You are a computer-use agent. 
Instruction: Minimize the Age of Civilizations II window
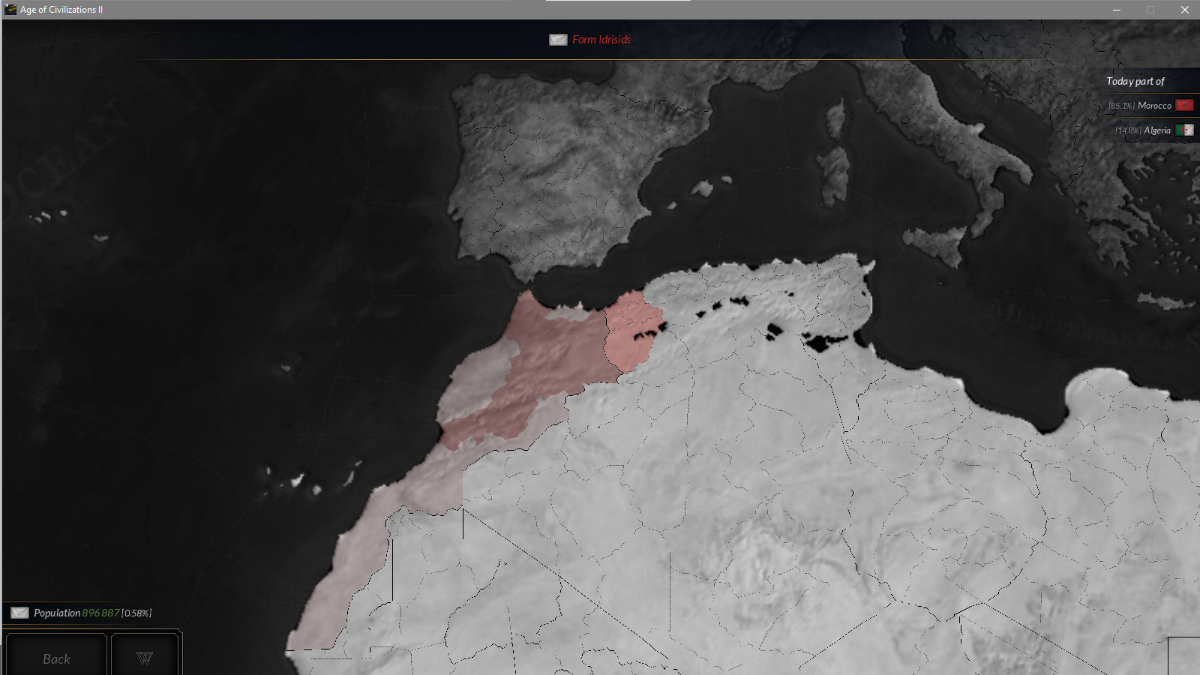point(1116,9)
